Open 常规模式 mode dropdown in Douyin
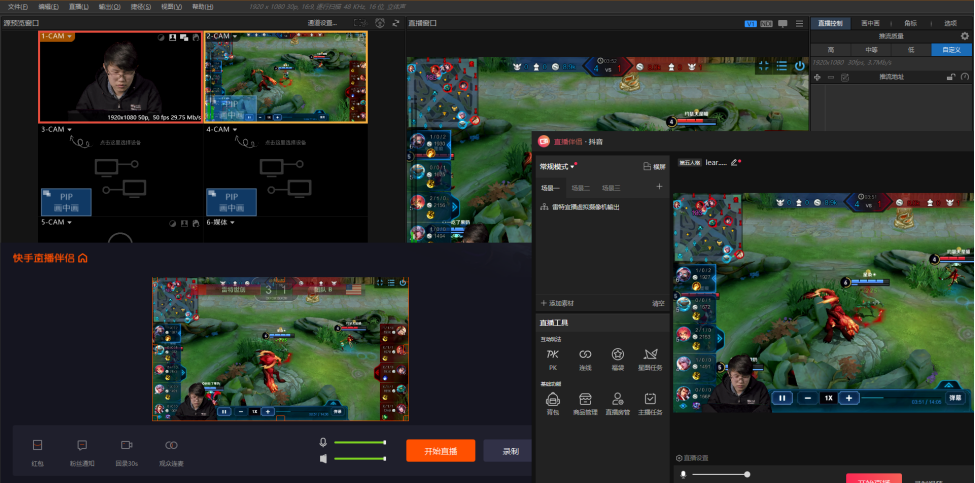The image size is (975, 483). coord(557,167)
